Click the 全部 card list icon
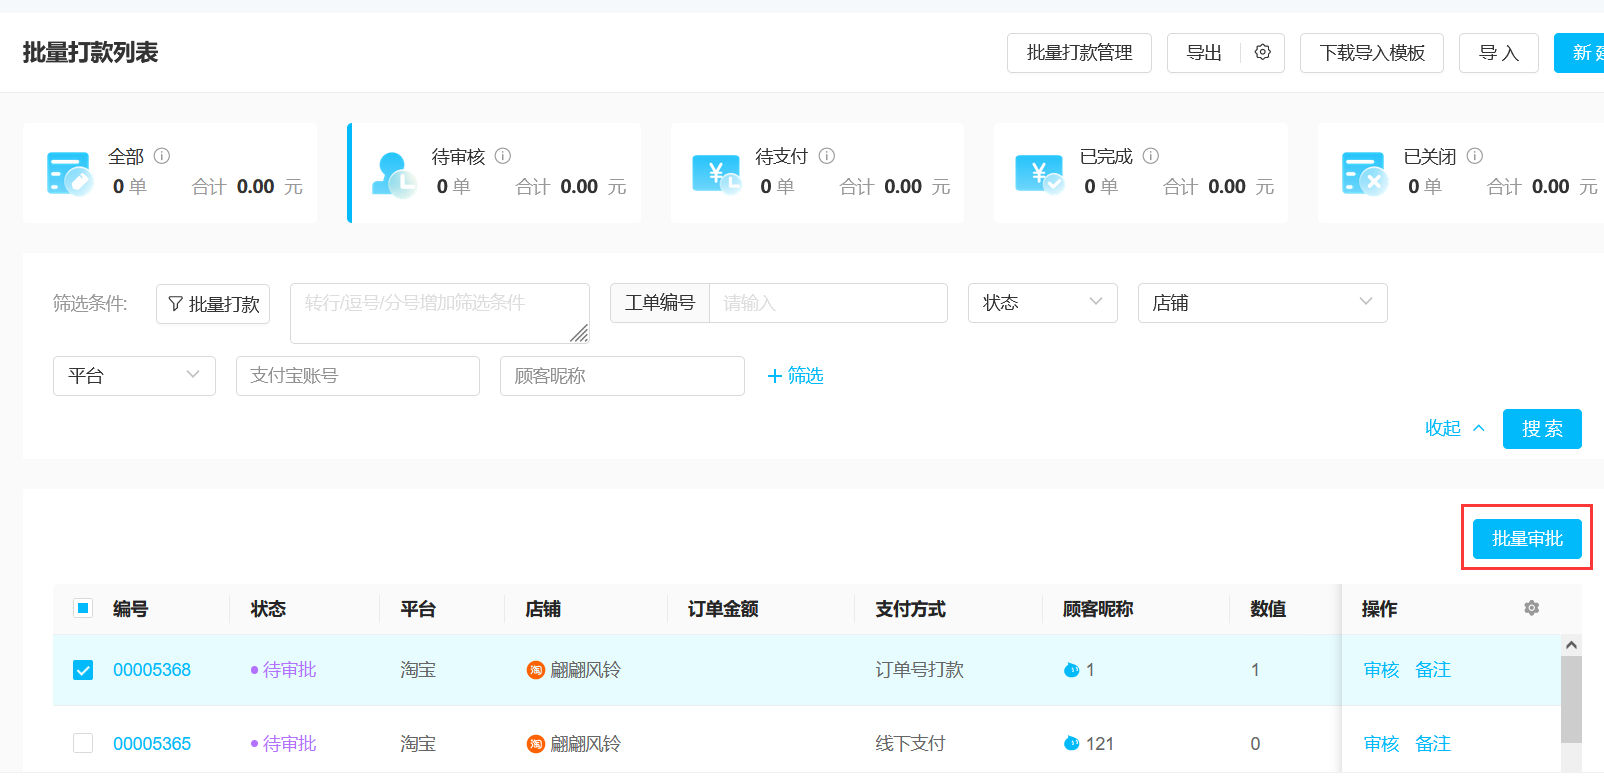Image resolution: width=1604 pixels, height=777 pixels. pyautogui.click(x=70, y=173)
